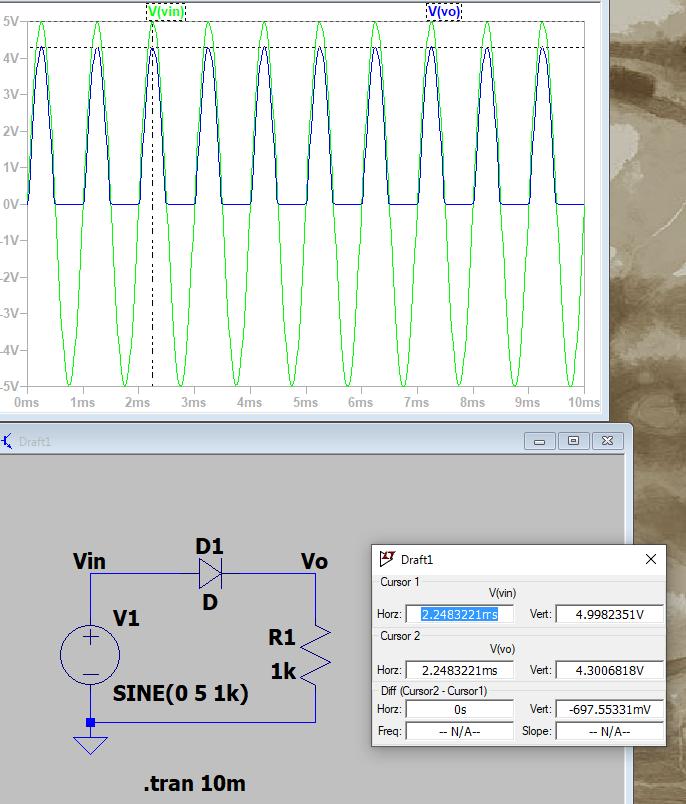Click Cursor 1 Vert voltage field

coord(609,614)
